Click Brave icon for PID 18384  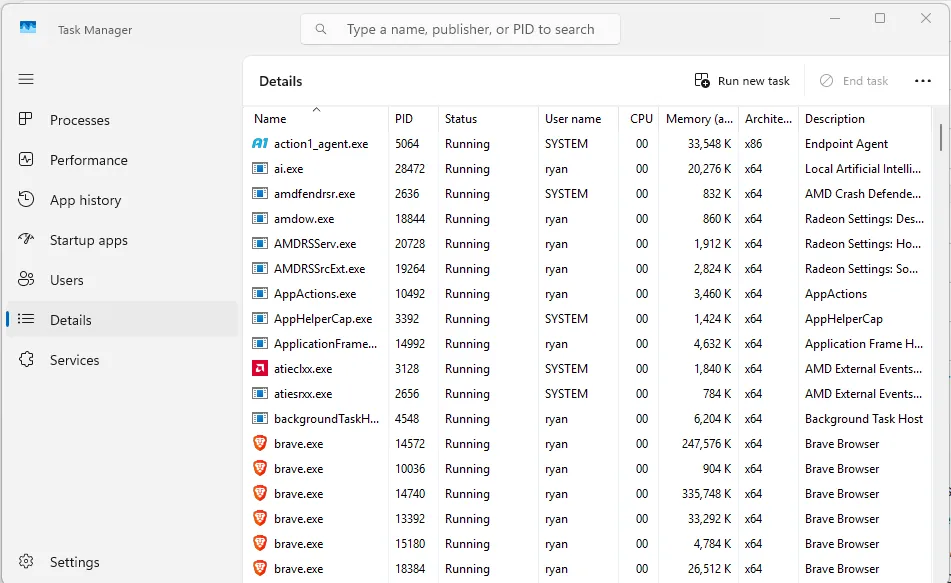[260, 568]
